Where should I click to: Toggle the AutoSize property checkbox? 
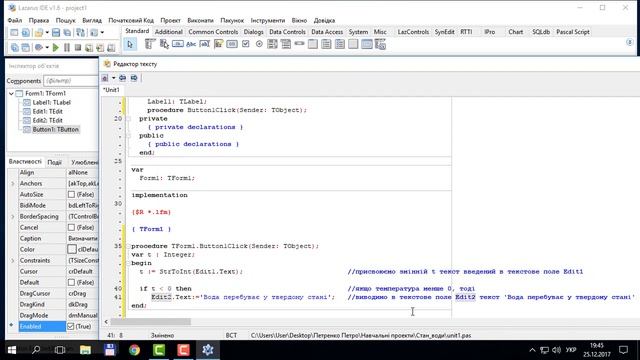pyautogui.click(x=71, y=195)
